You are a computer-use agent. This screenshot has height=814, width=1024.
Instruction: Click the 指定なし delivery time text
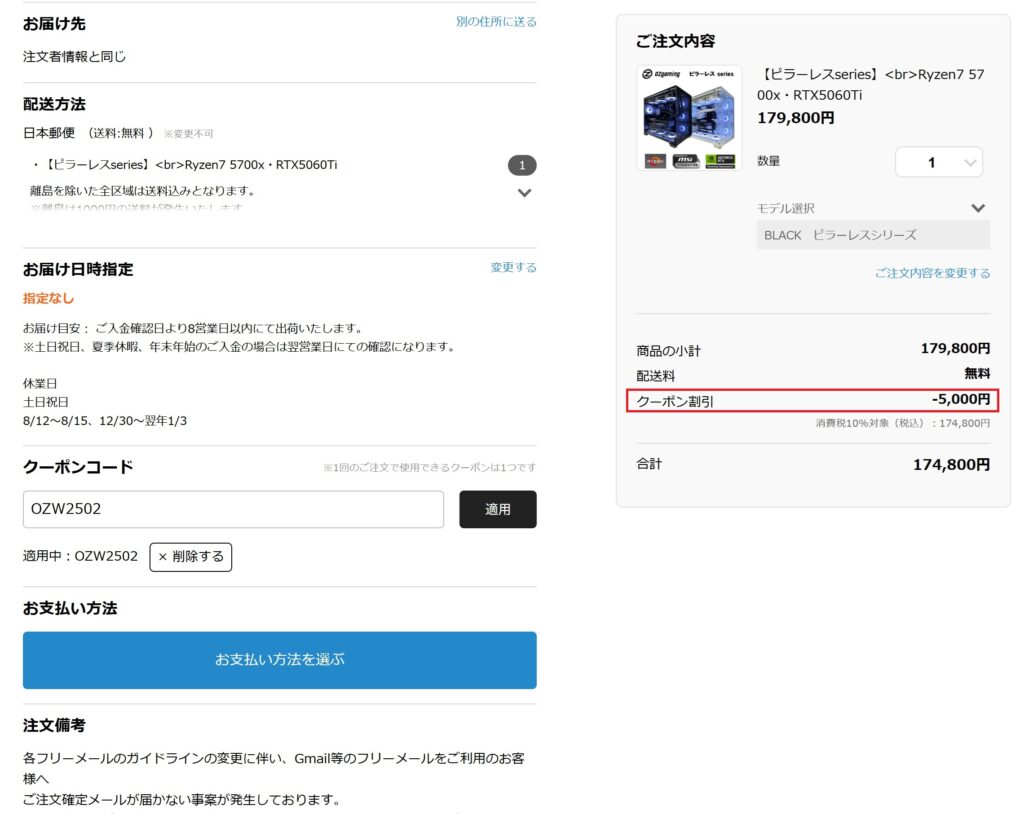46,298
